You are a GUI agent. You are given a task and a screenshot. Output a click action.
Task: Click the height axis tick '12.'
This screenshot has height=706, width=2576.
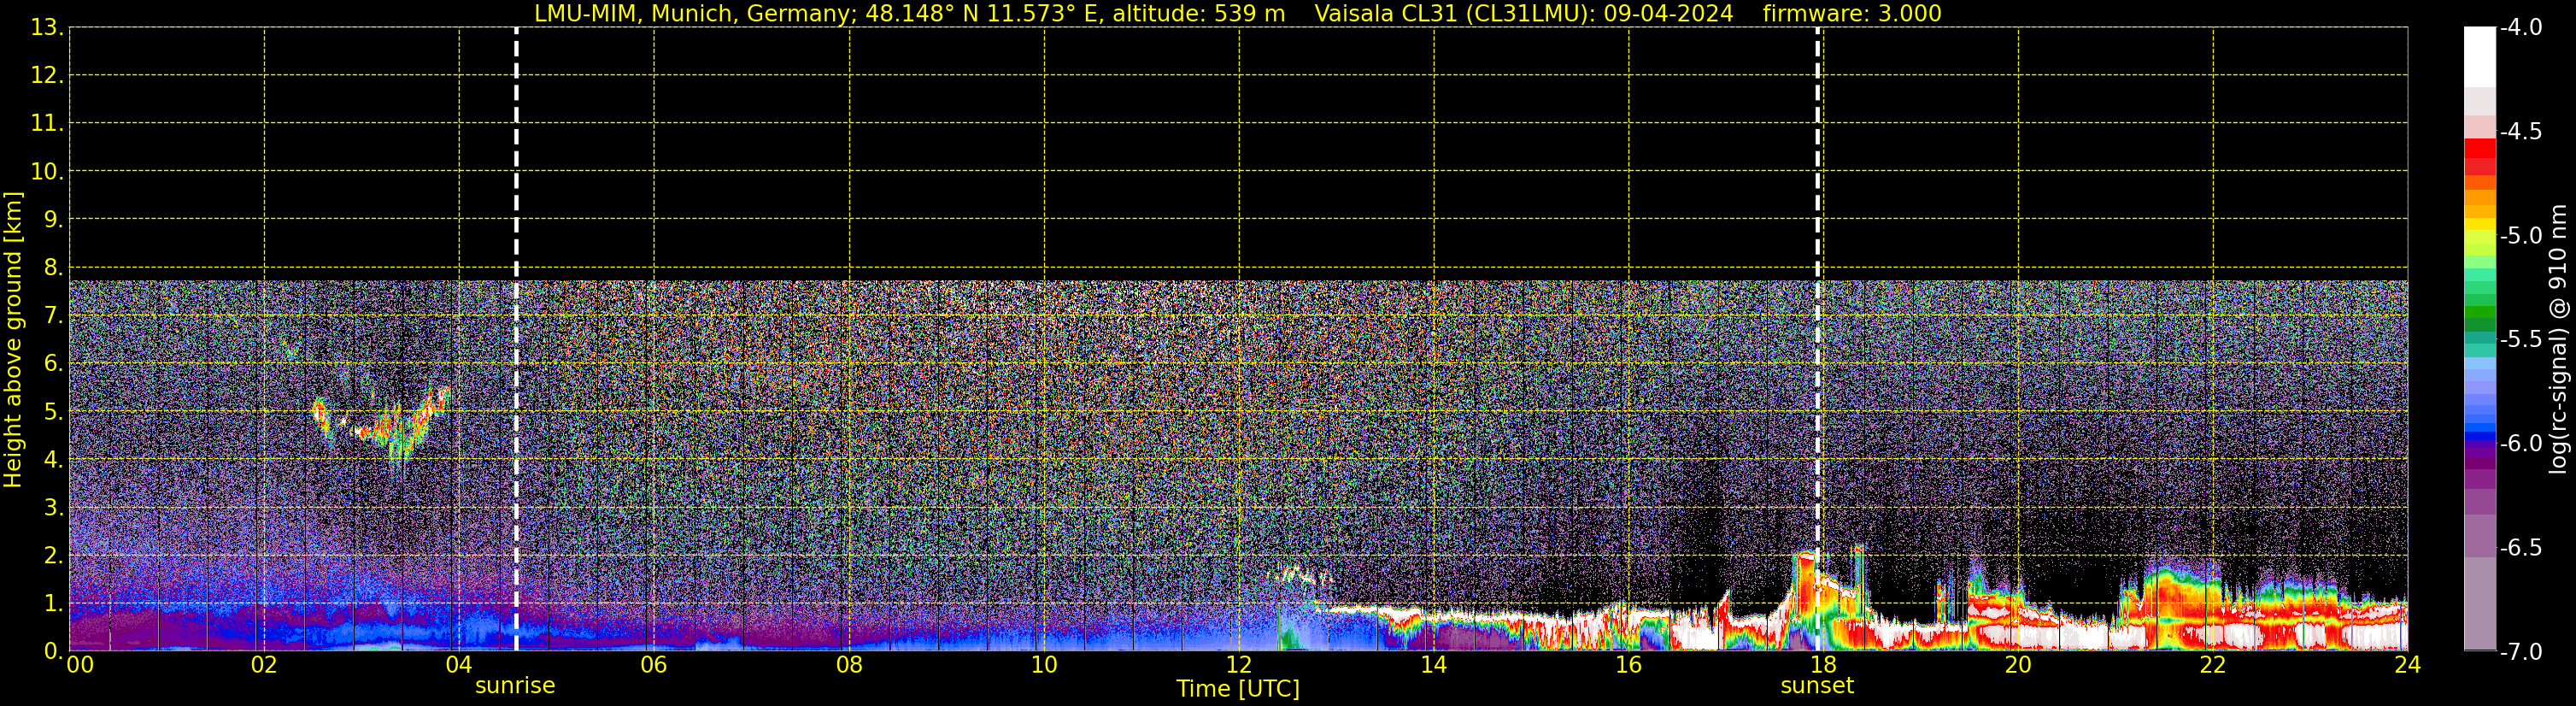[x=47, y=76]
